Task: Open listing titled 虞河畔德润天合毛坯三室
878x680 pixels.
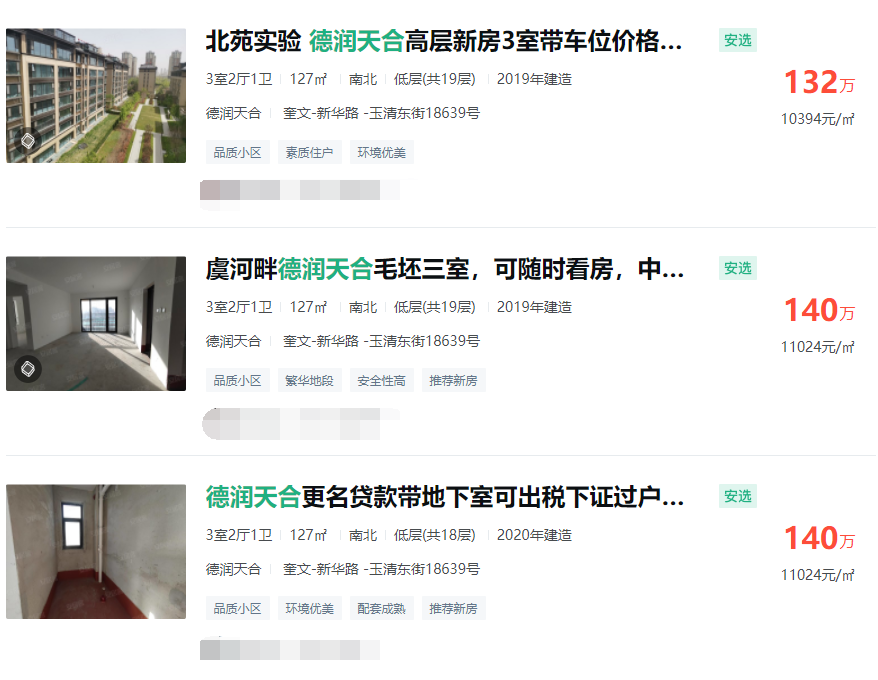Action: (445, 269)
